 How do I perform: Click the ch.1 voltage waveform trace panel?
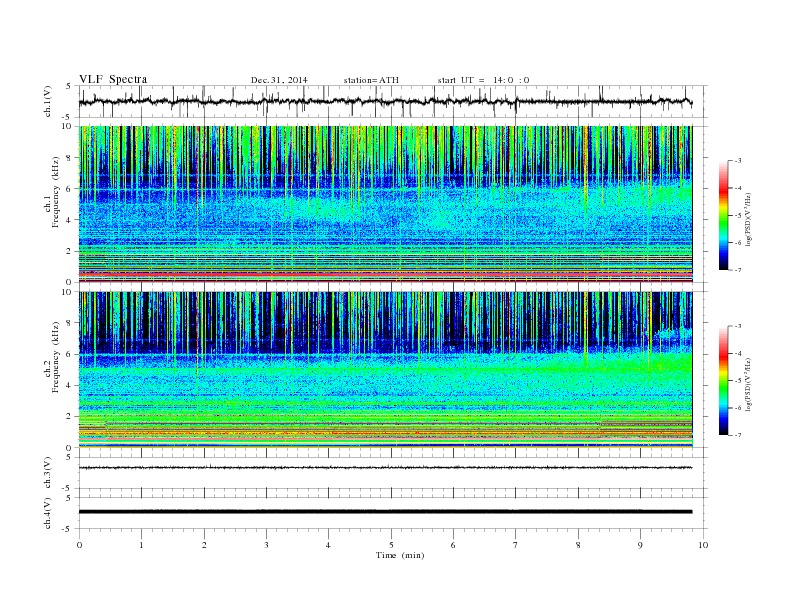tap(392, 101)
